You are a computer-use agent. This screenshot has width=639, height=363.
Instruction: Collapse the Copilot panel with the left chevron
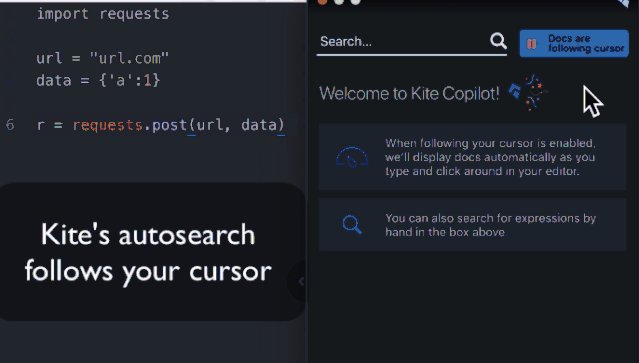(301, 281)
